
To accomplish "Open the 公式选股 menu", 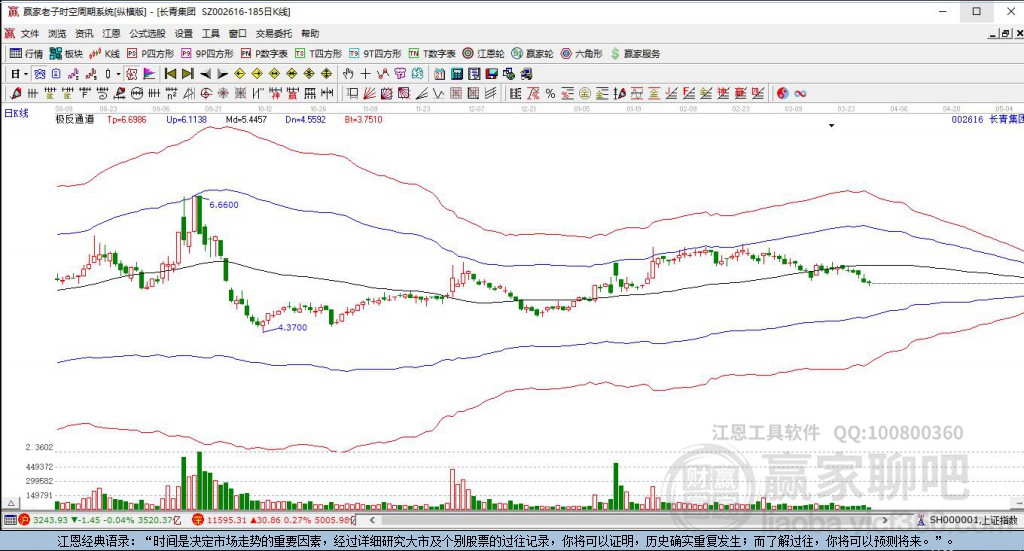I will pos(147,33).
